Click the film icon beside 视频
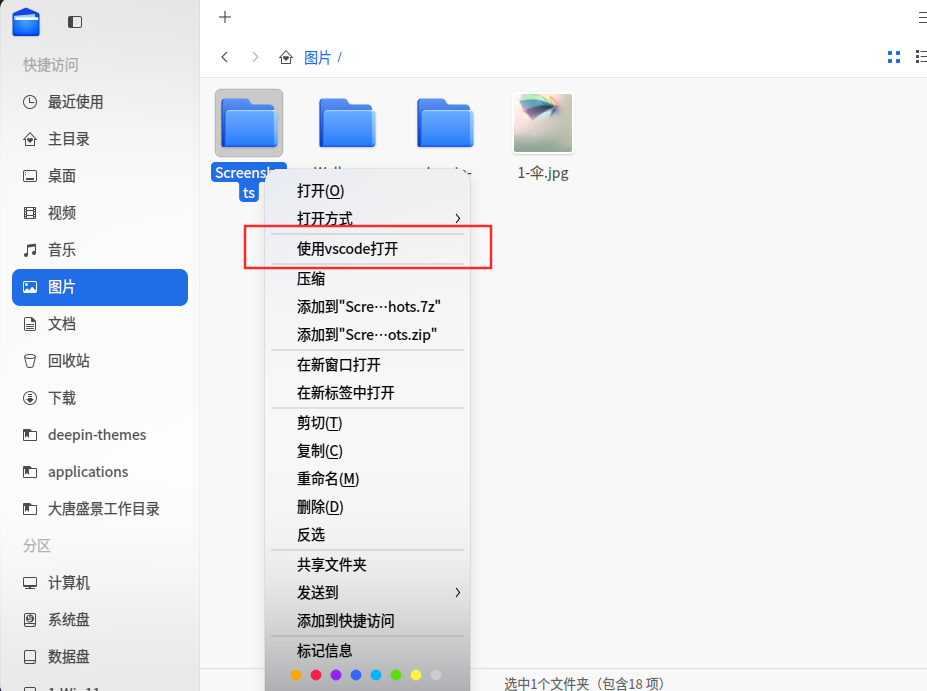This screenshot has width=927, height=691. point(30,213)
